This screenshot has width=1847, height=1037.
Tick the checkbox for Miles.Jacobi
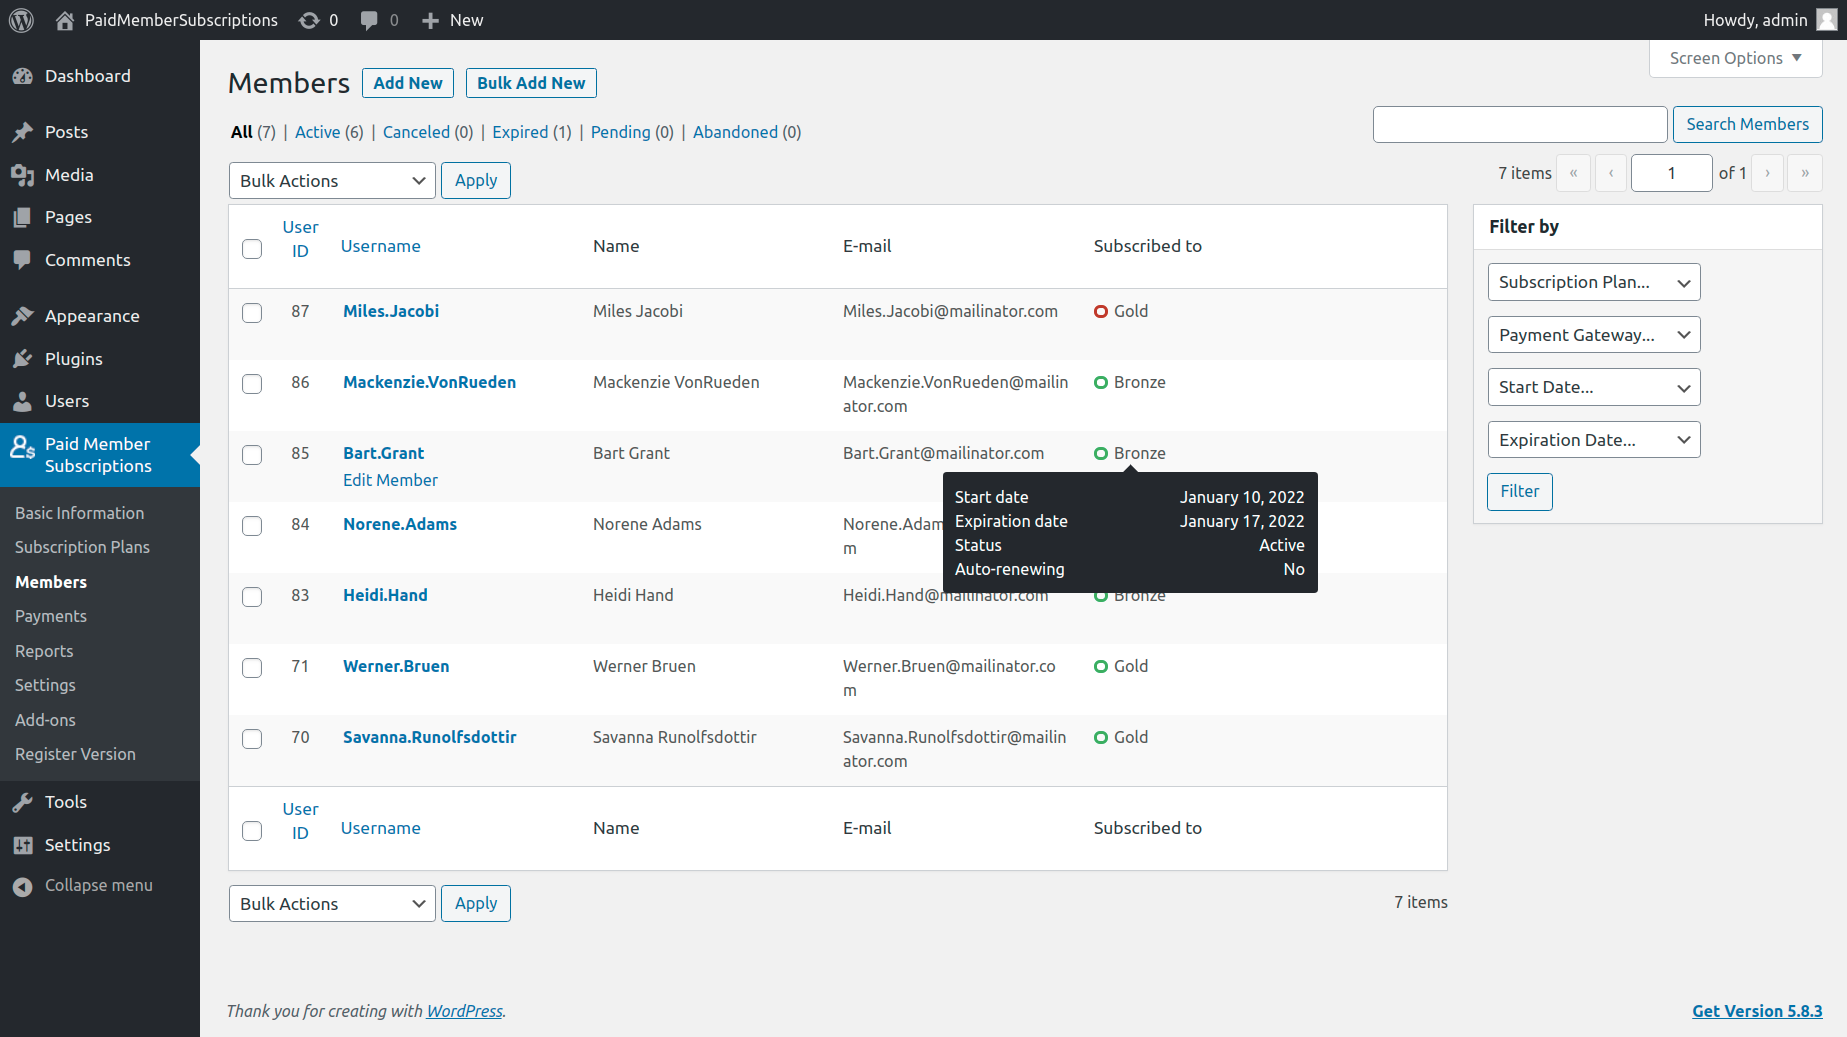tap(252, 313)
